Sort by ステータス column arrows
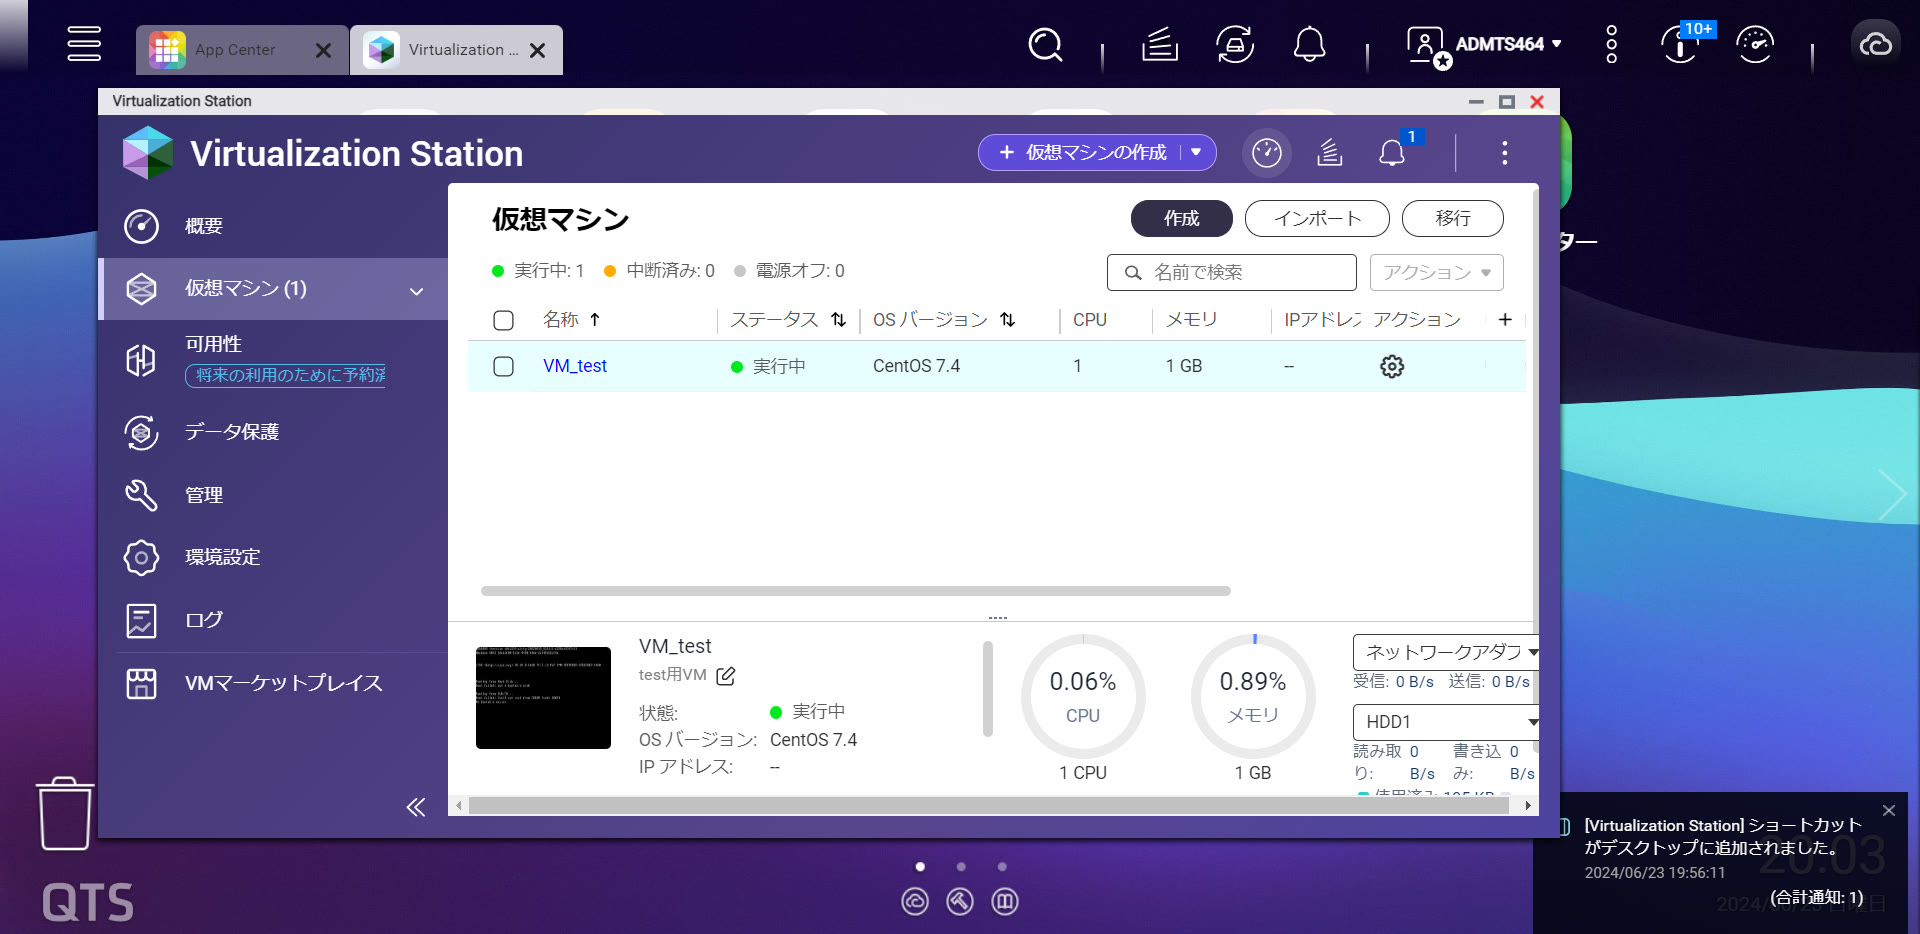 838,319
